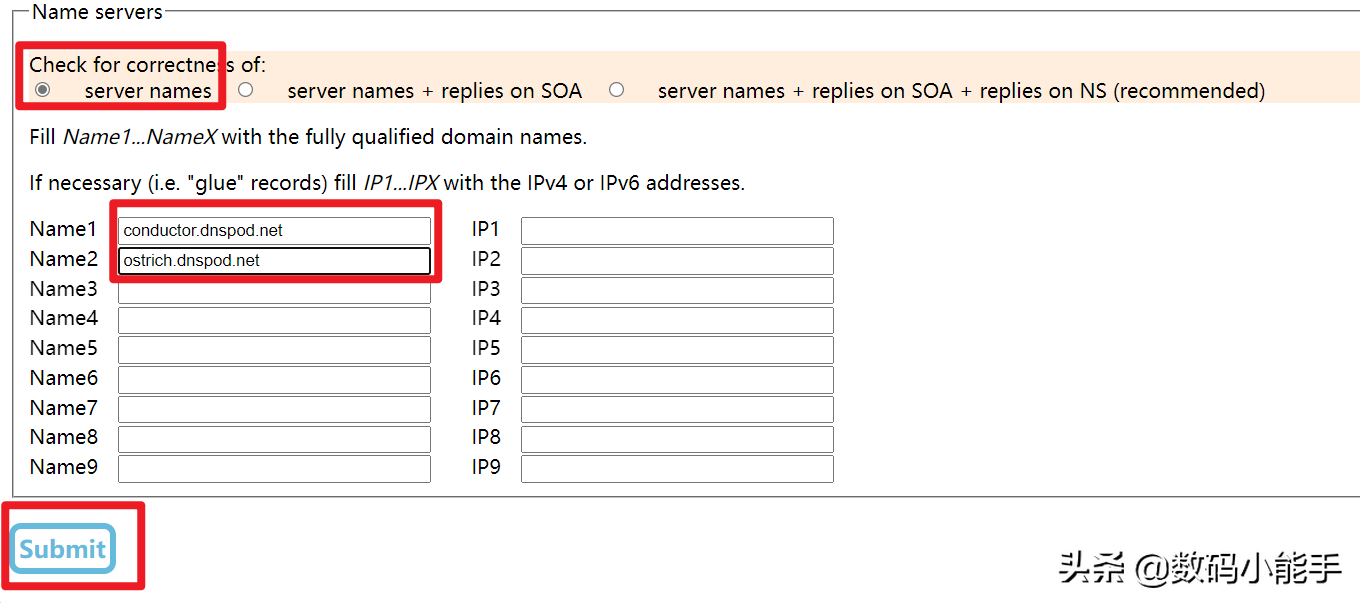Viewport: 1360px width, 603px height.
Task: Click the IP9 address input
Action: [677, 469]
